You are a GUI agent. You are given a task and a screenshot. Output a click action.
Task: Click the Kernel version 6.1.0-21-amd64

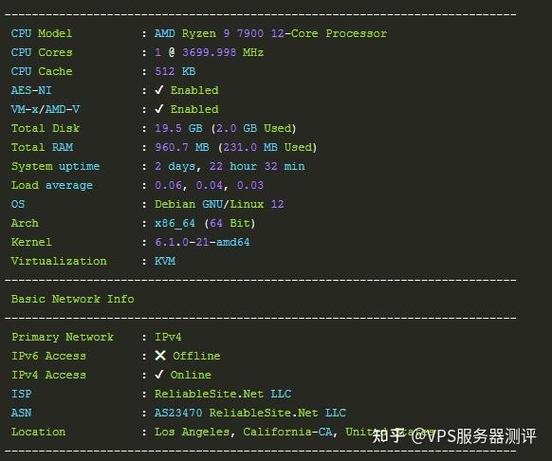pos(202,242)
